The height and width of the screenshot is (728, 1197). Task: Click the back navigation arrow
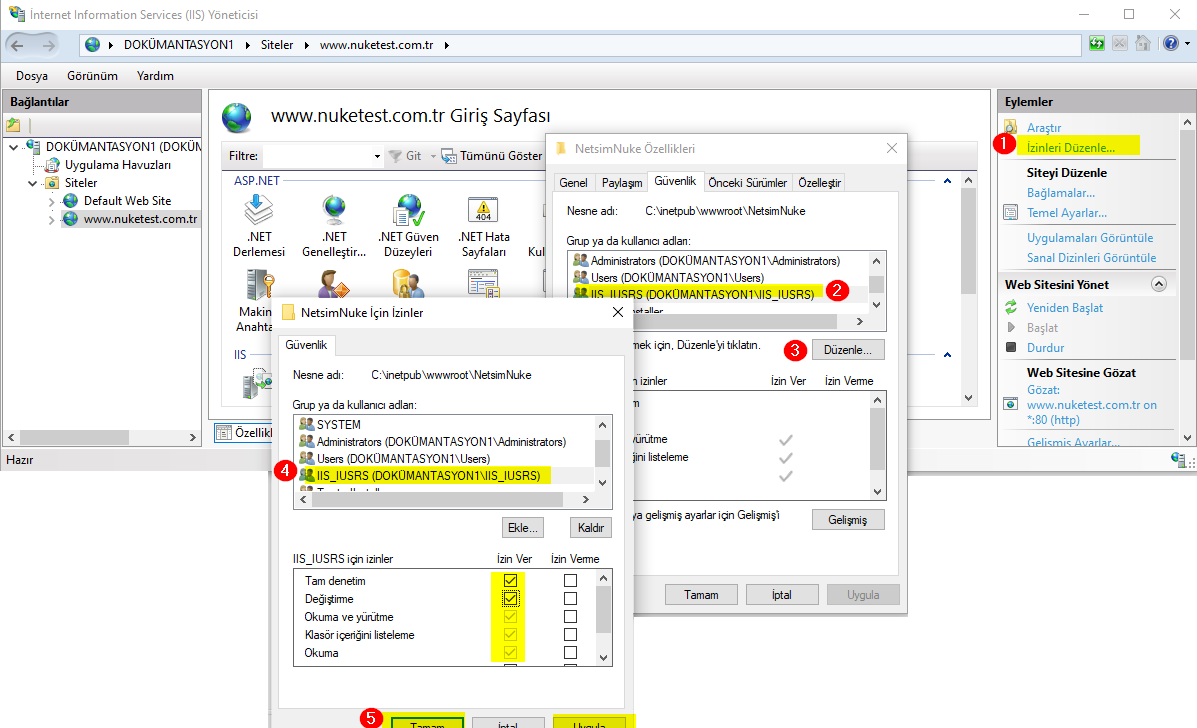[18, 45]
